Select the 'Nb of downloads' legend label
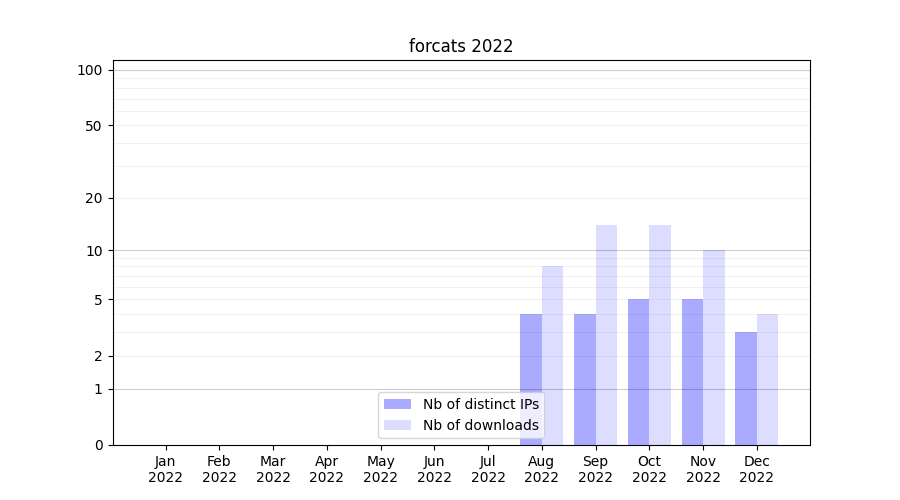Image resolution: width=900 pixels, height=500 pixels. (480, 425)
